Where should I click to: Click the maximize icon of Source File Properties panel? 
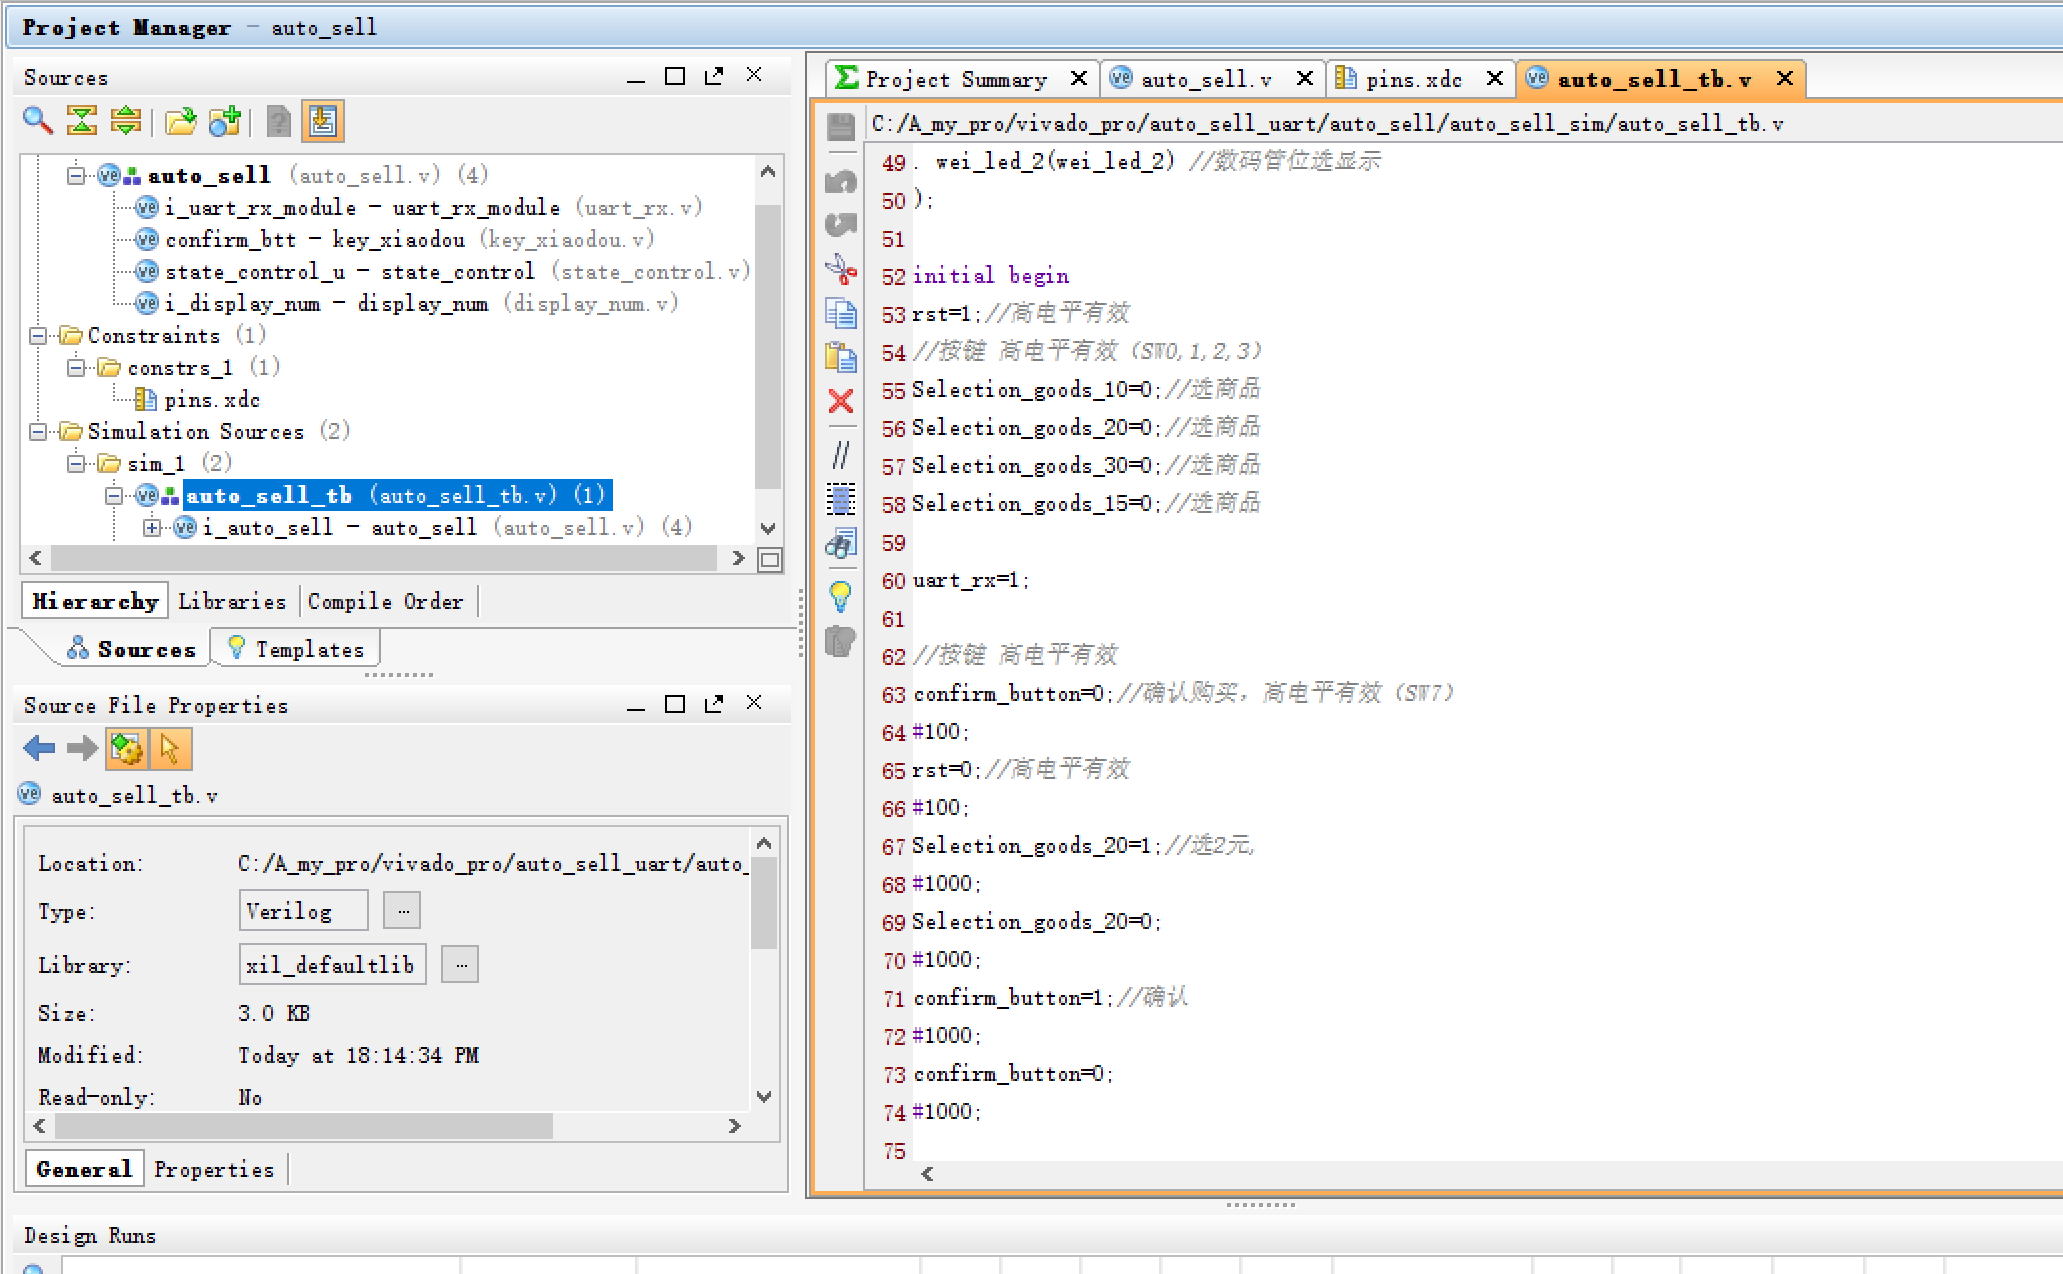pyautogui.click(x=675, y=704)
